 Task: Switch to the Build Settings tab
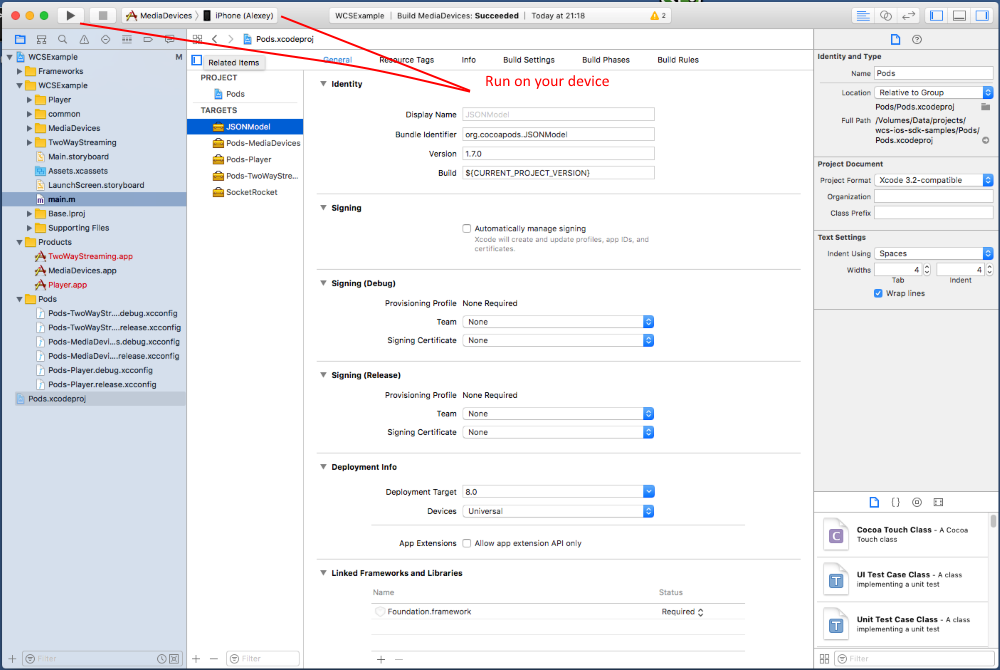coord(528,60)
